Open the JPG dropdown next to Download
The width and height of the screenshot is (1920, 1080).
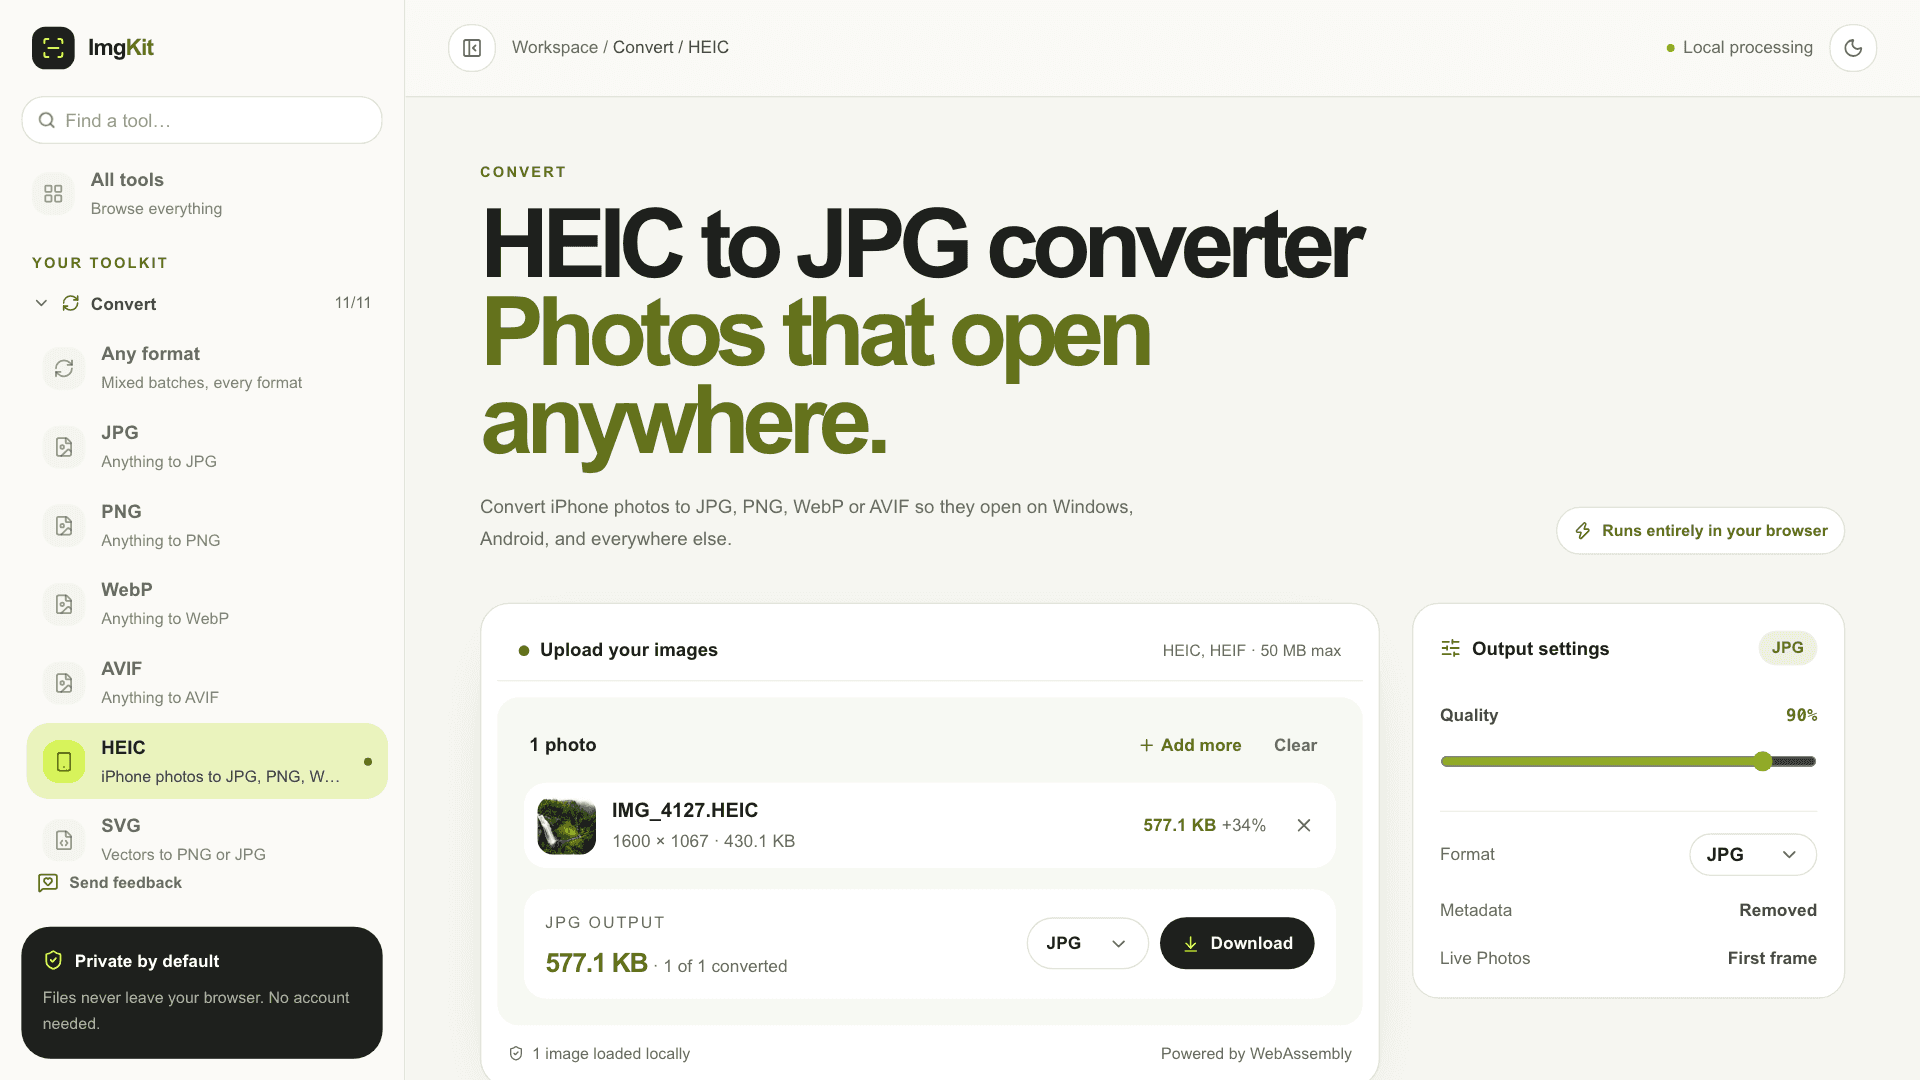tap(1087, 943)
